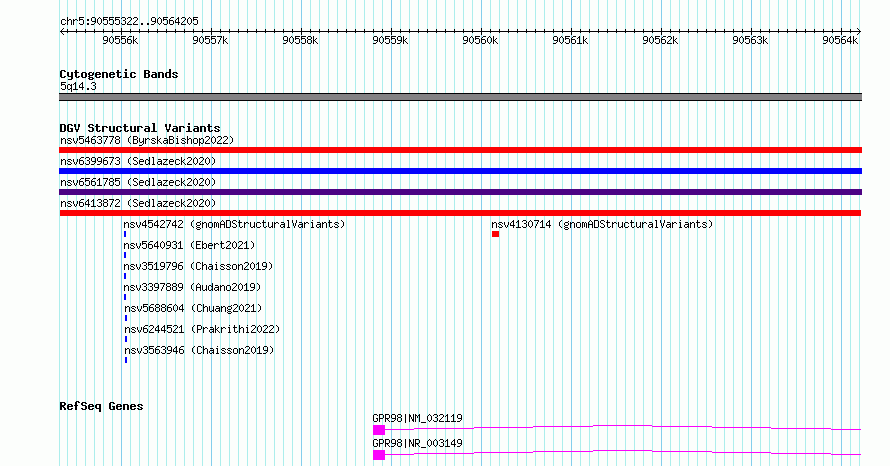890x466 pixels.
Task: Click the blue marker under nsv3519796
Action: (125, 276)
